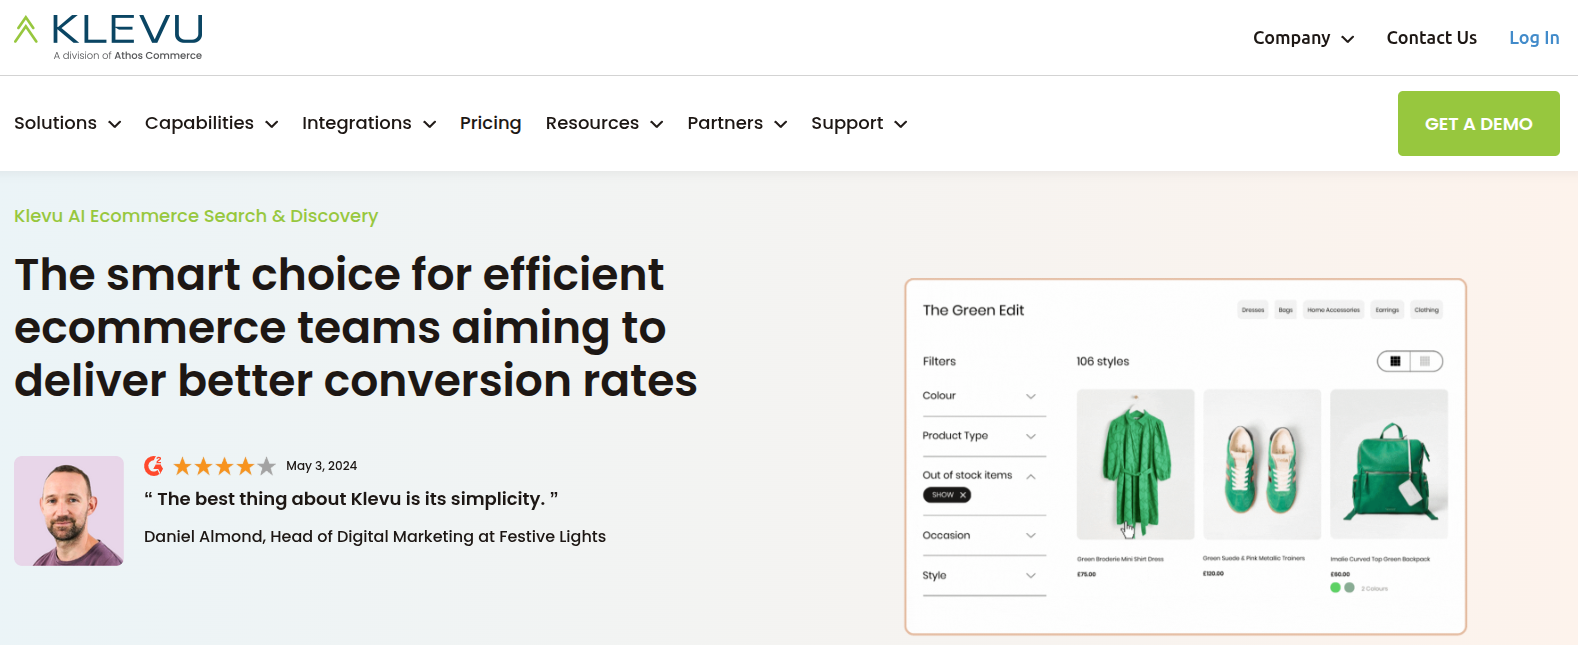Click the Log In link
Viewport: 1578px width, 645px height.
(1534, 38)
